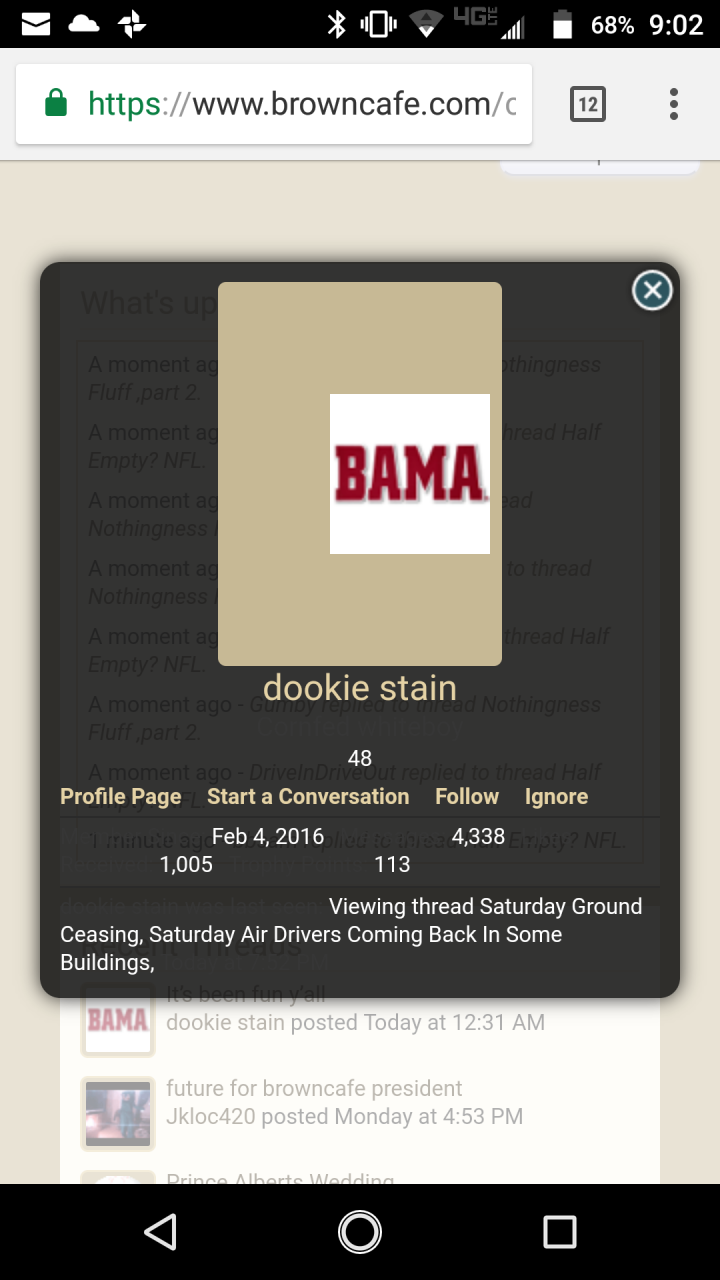The height and width of the screenshot is (1280, 720).
Task: Select Start a Conversation link
Action: tap(308, 797)
